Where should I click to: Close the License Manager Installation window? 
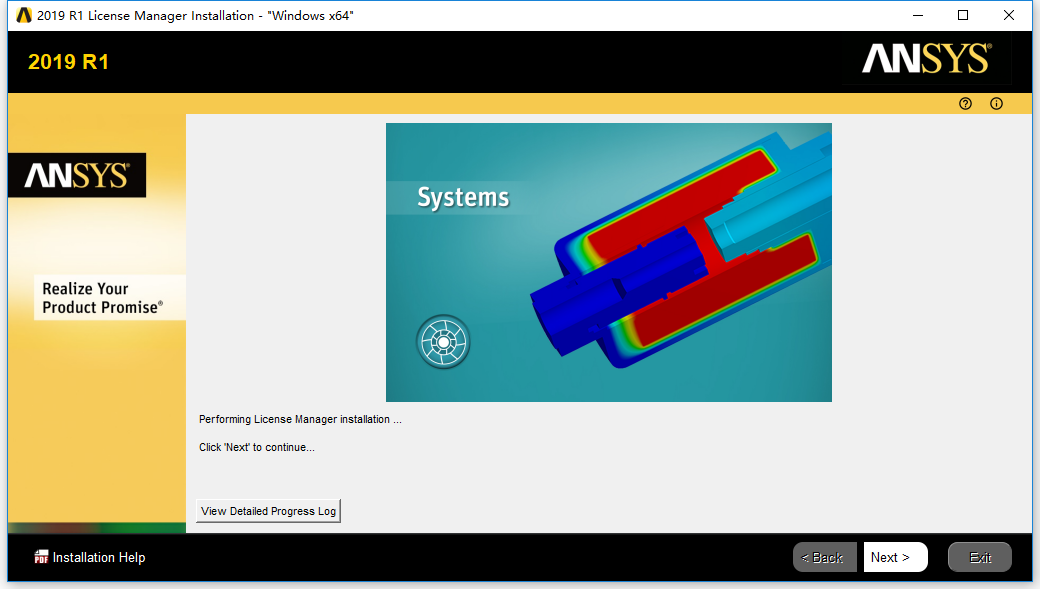pos(1009,15)
